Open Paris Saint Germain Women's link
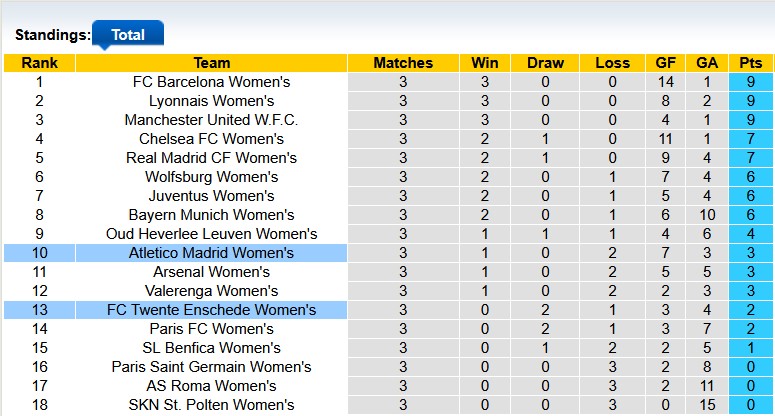Screen dimensions: 775x416 (x=211, y=367)
